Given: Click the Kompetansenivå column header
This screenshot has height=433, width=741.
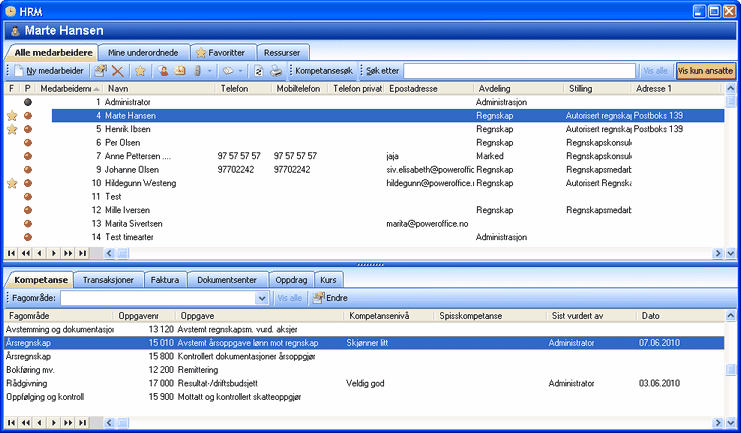Looking at the screenshot, I should pyautogui.click(x=389, y=316).
